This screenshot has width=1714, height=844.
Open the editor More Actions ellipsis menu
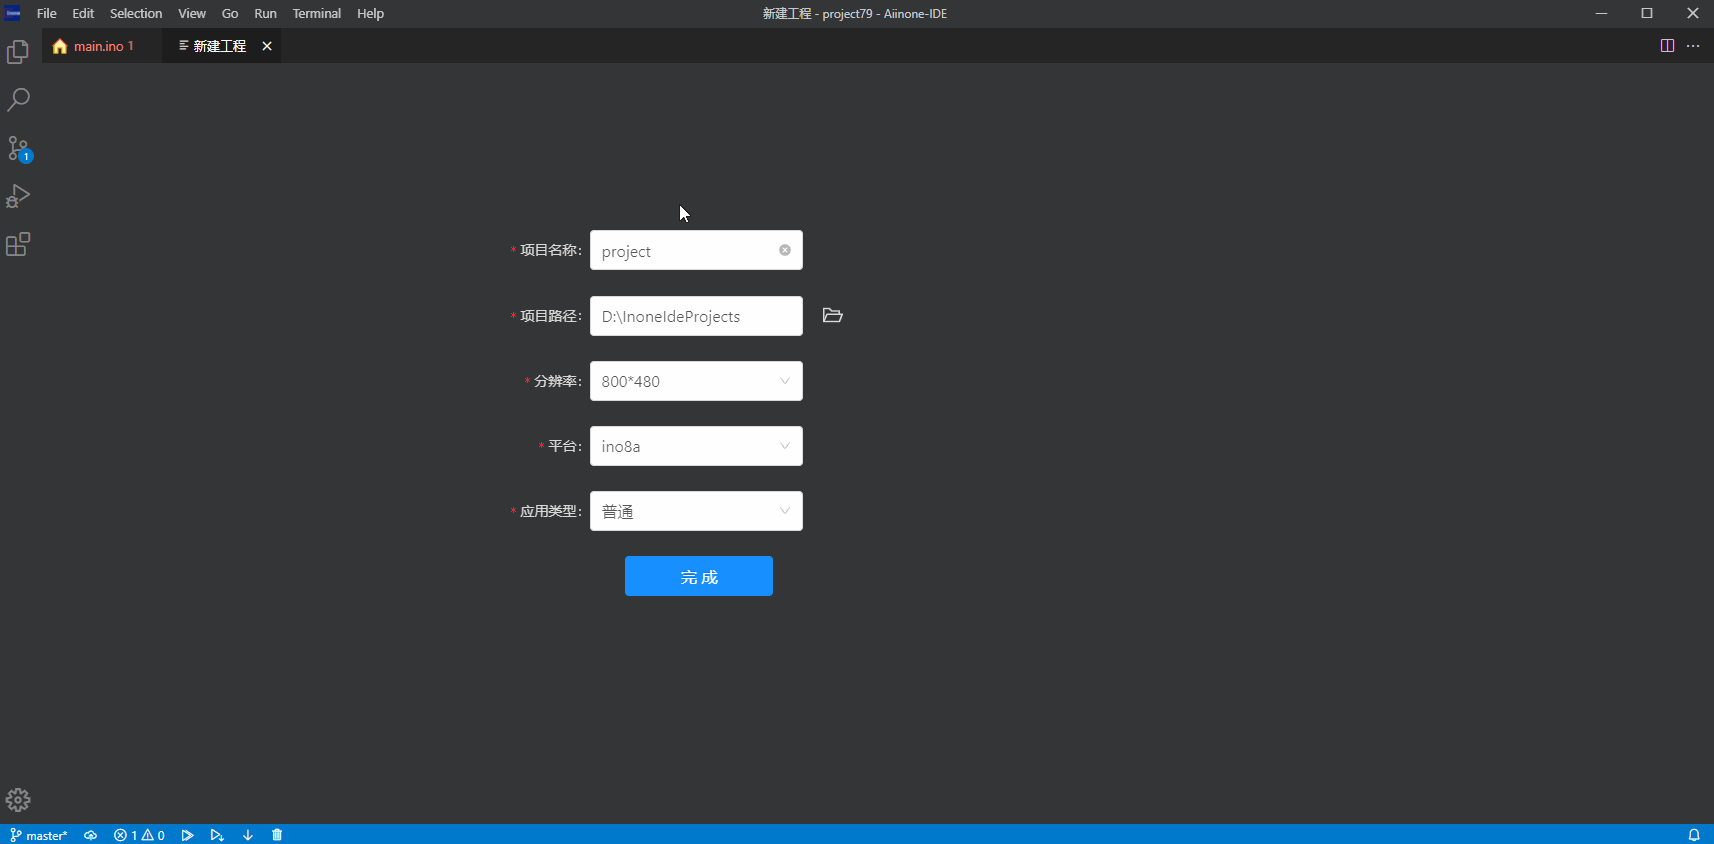point(1693,46)
